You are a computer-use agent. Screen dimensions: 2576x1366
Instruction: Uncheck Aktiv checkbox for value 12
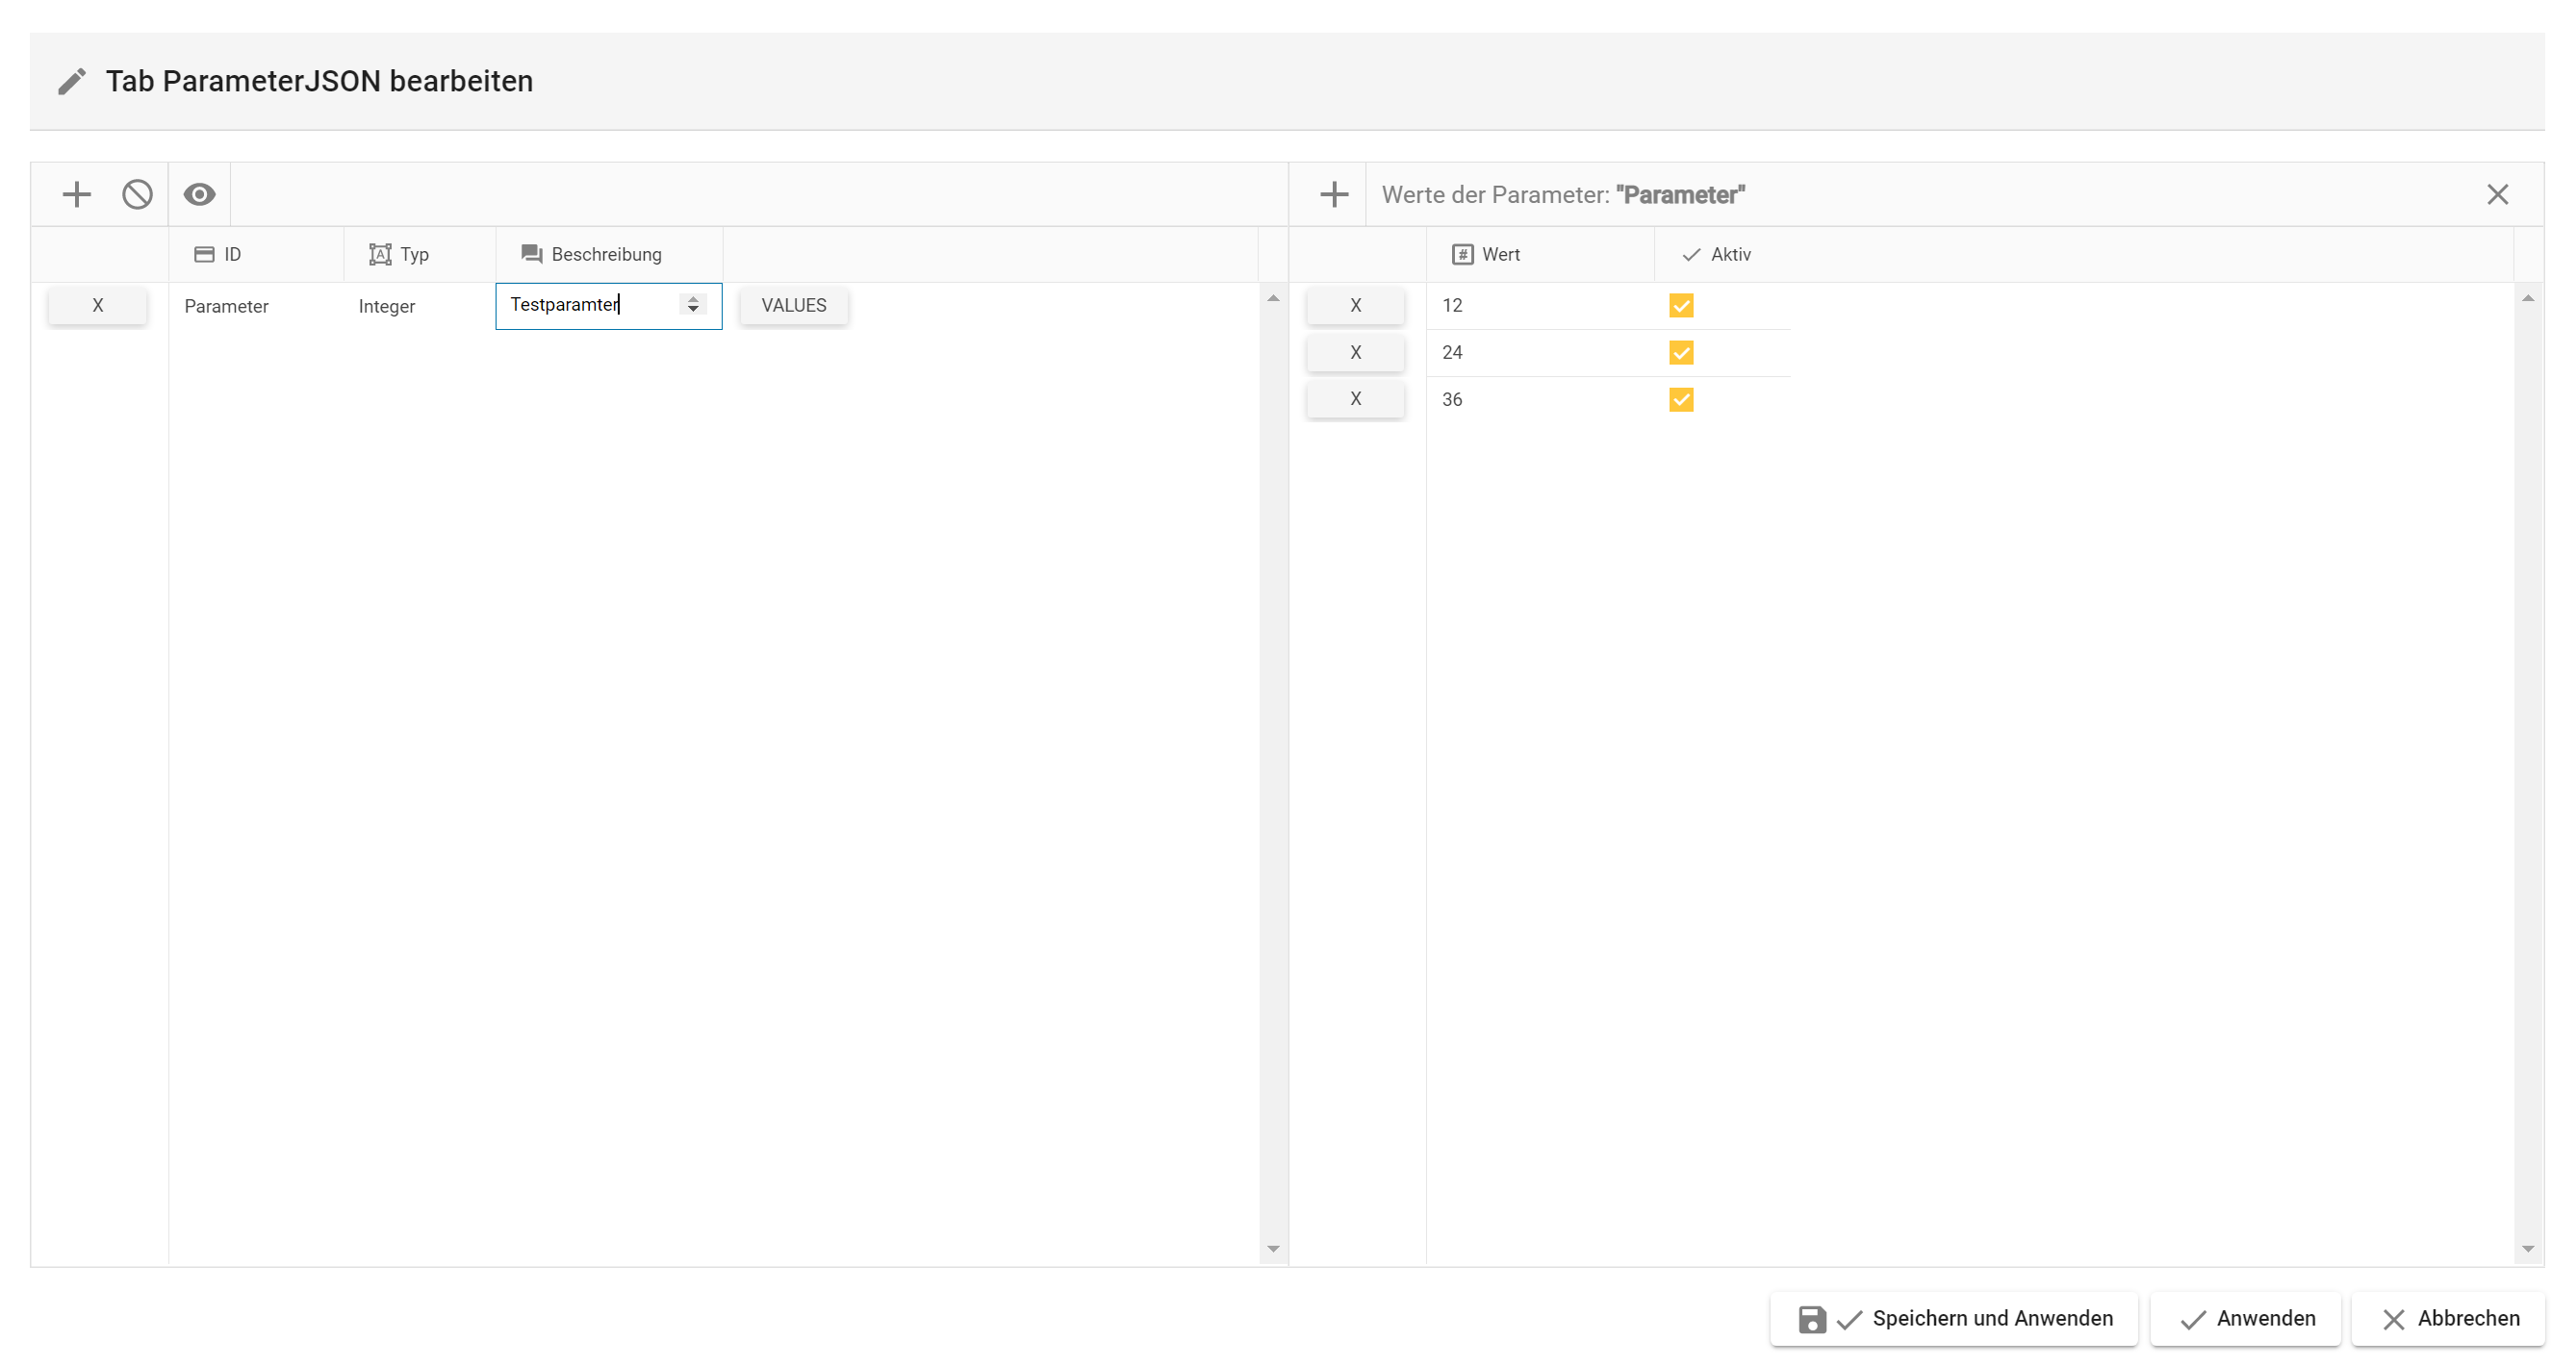(1680, 305)
